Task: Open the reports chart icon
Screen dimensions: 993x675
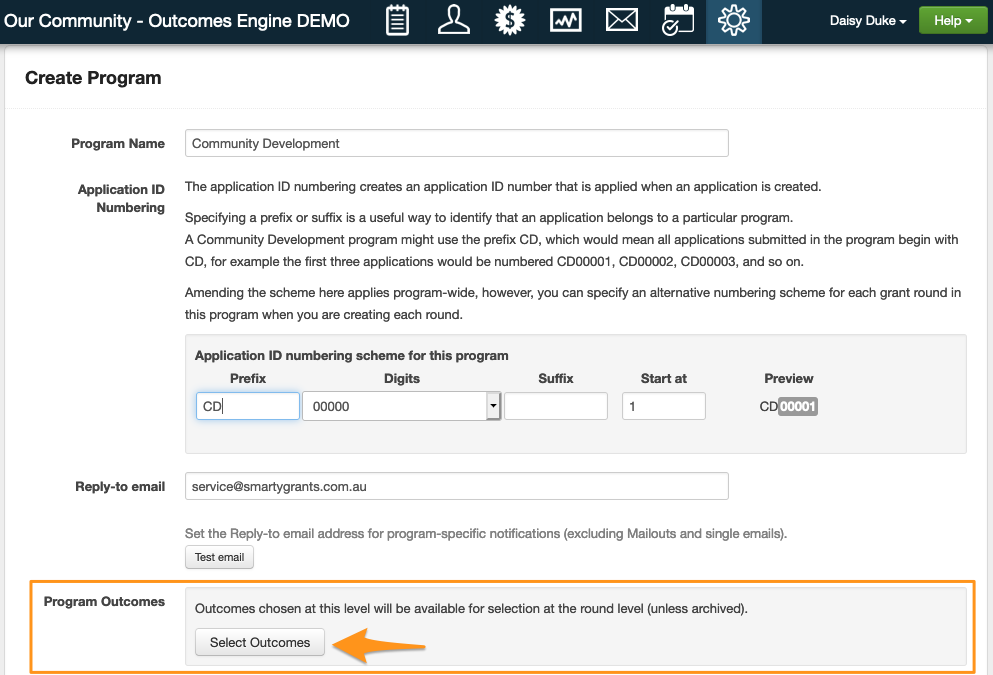Action: pyautogui.click(x=567, y=21)
